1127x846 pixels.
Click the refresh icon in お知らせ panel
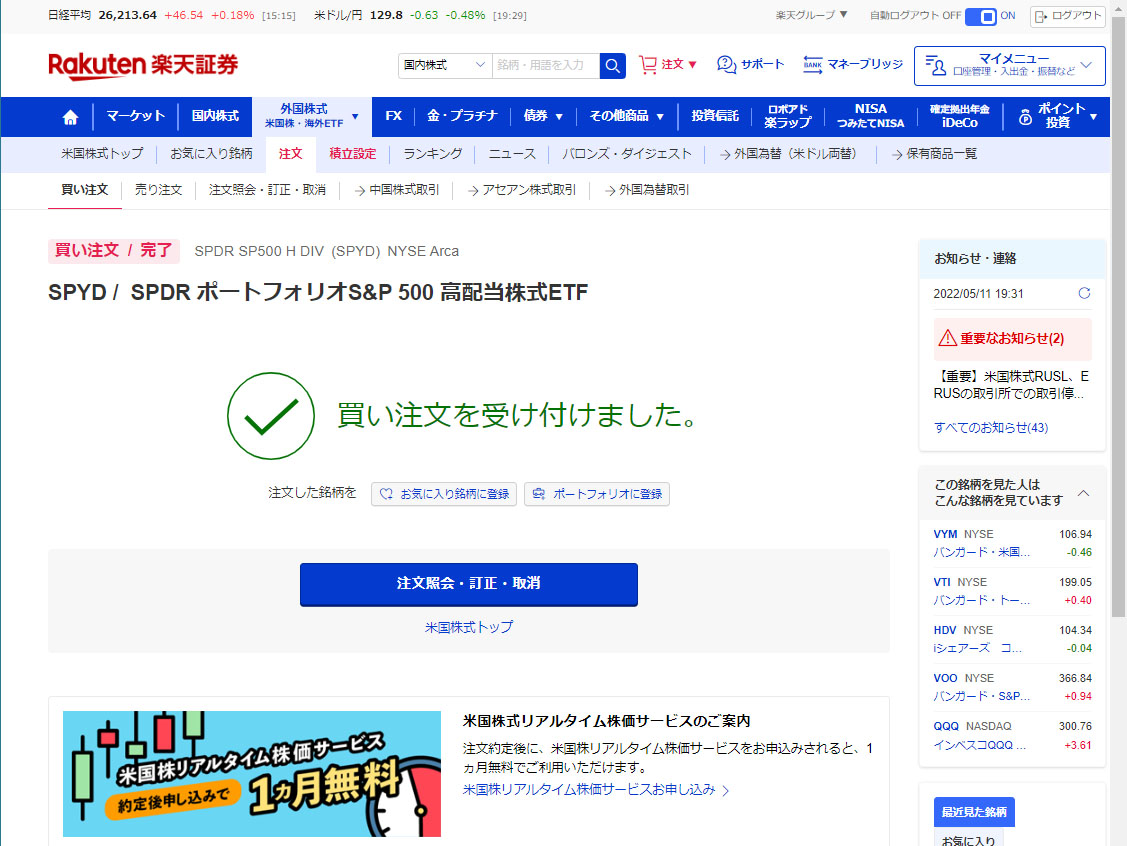(1084, 293)
